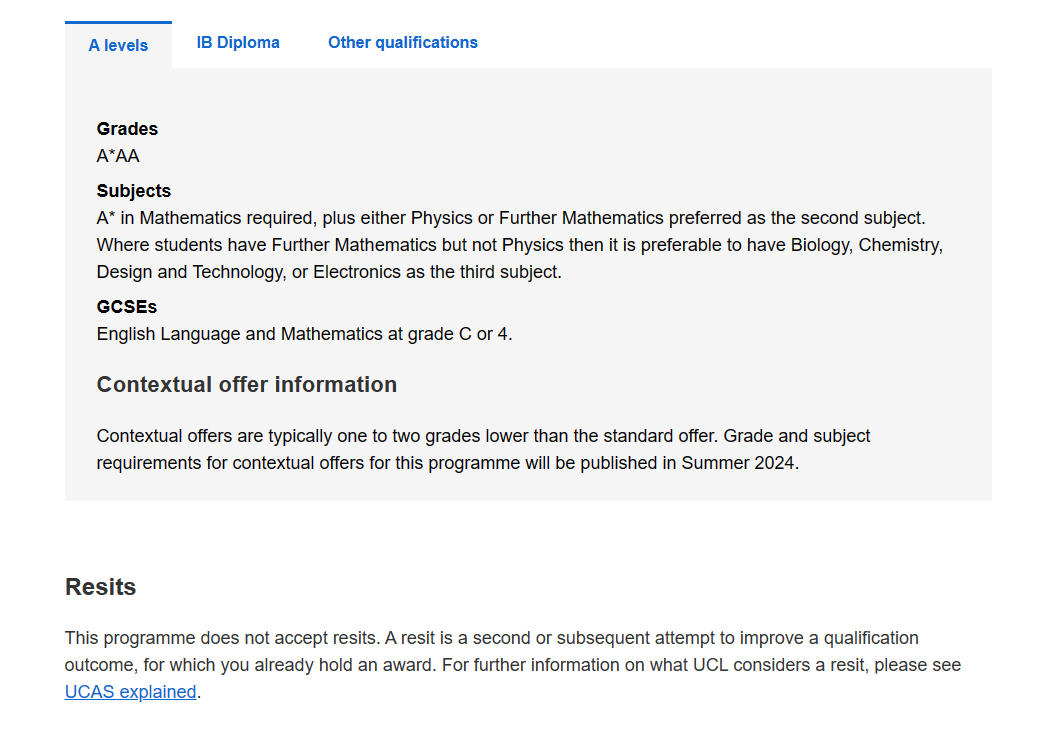Select the A levels tab
The height and width of the screenshot is (737, 1056).
tap(119, 45)
